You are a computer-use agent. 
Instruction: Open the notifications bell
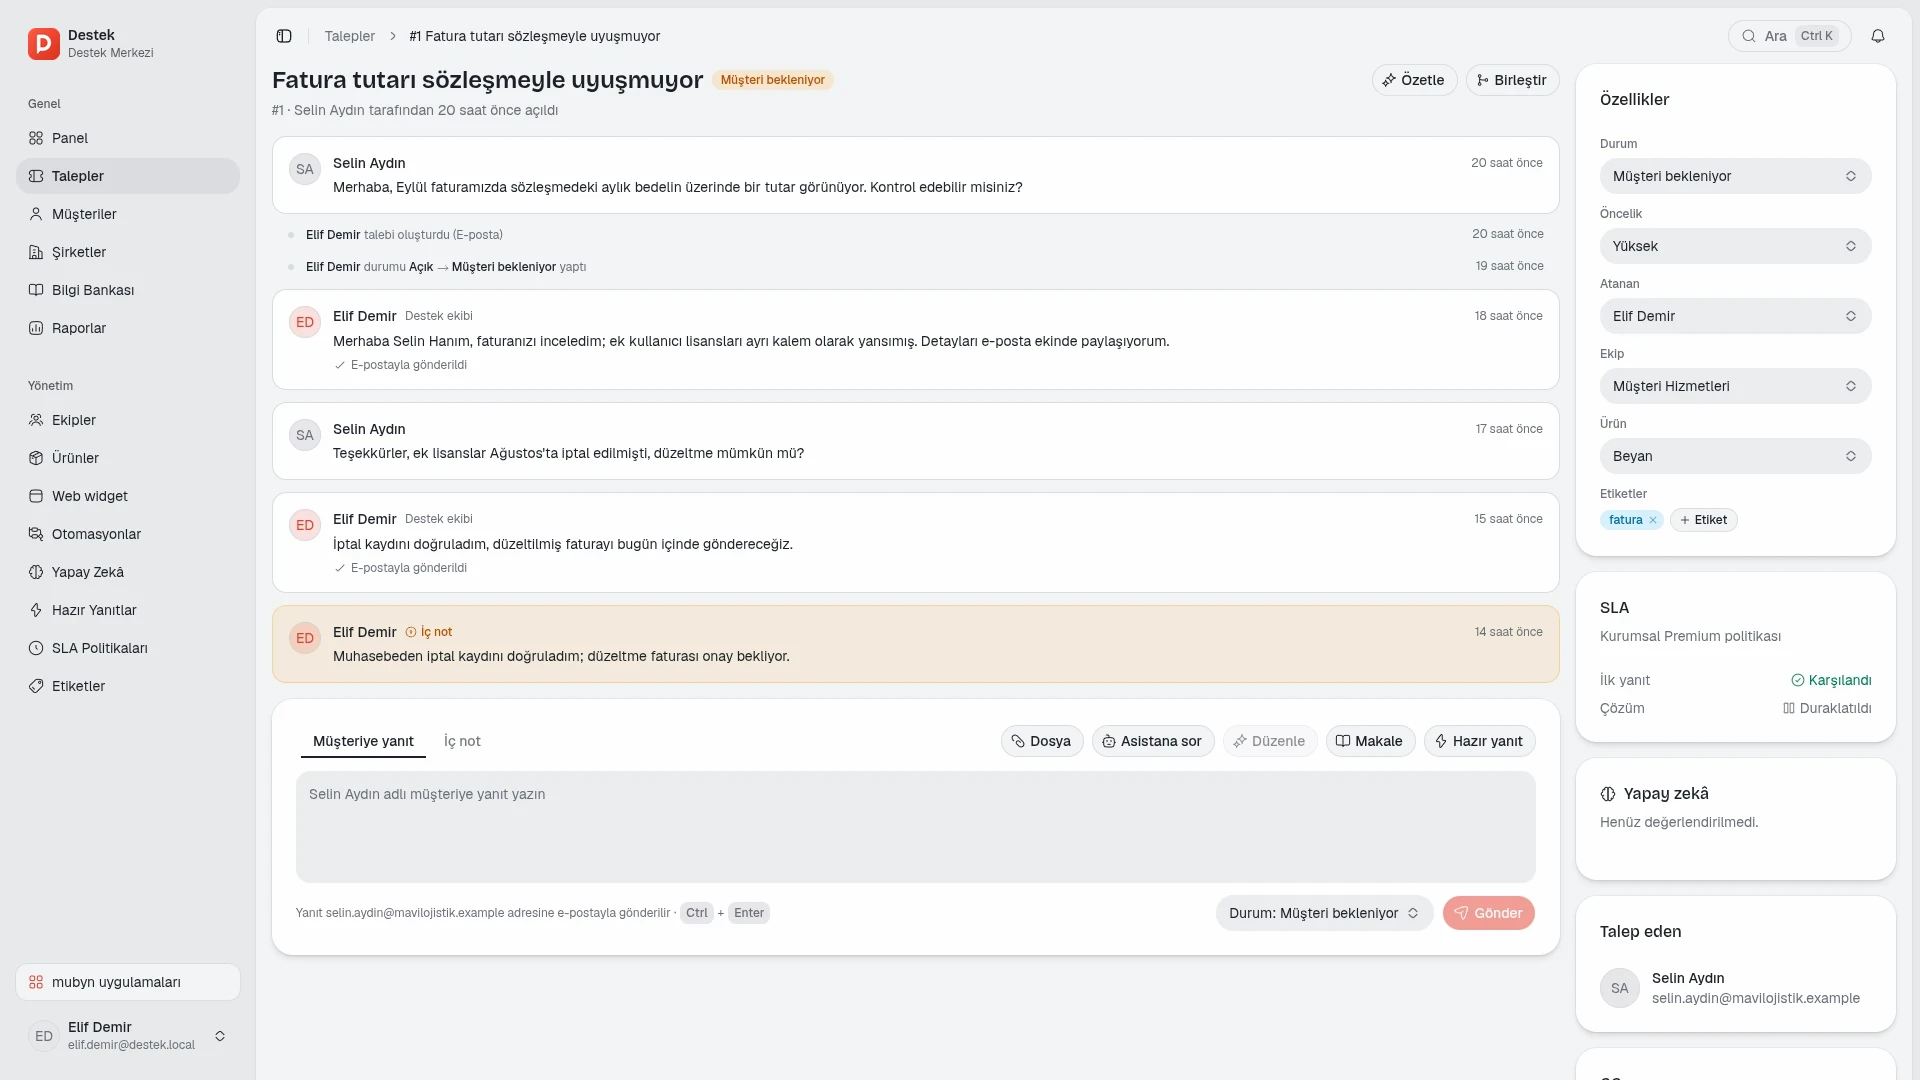click(x=1878, y=36)
